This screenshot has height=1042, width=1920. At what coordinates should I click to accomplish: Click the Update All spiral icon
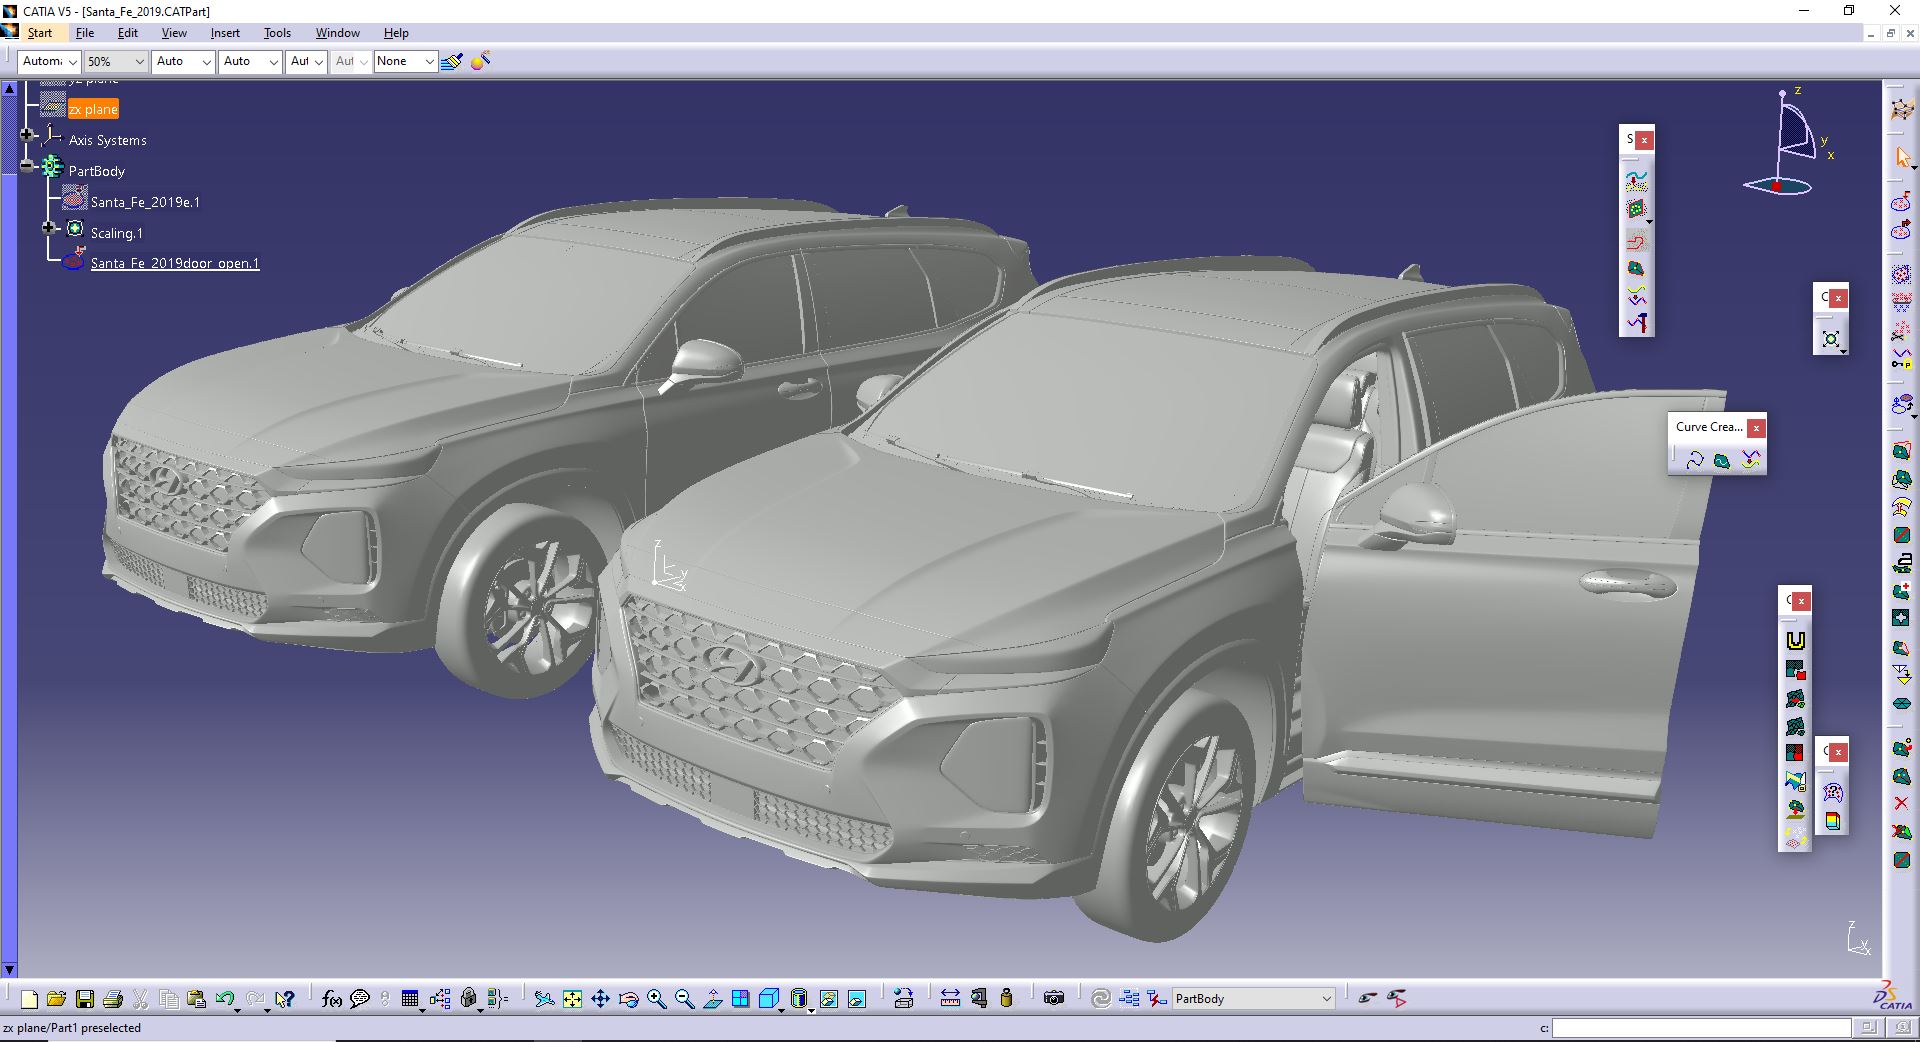(1101, 998)
